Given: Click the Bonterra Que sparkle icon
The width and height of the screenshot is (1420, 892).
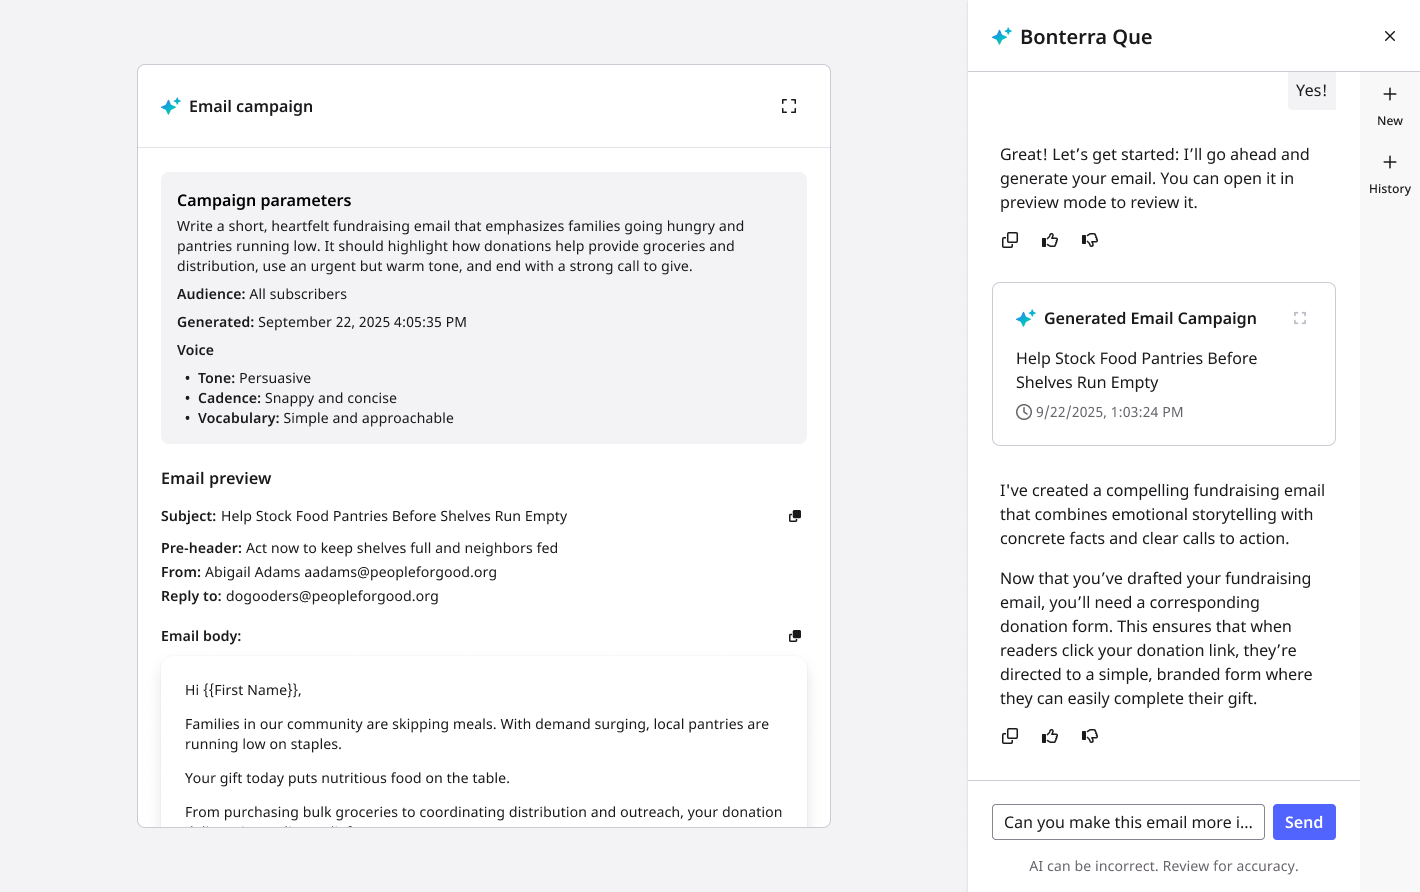Looking at the screenshot, I should tap(1001, 37).
